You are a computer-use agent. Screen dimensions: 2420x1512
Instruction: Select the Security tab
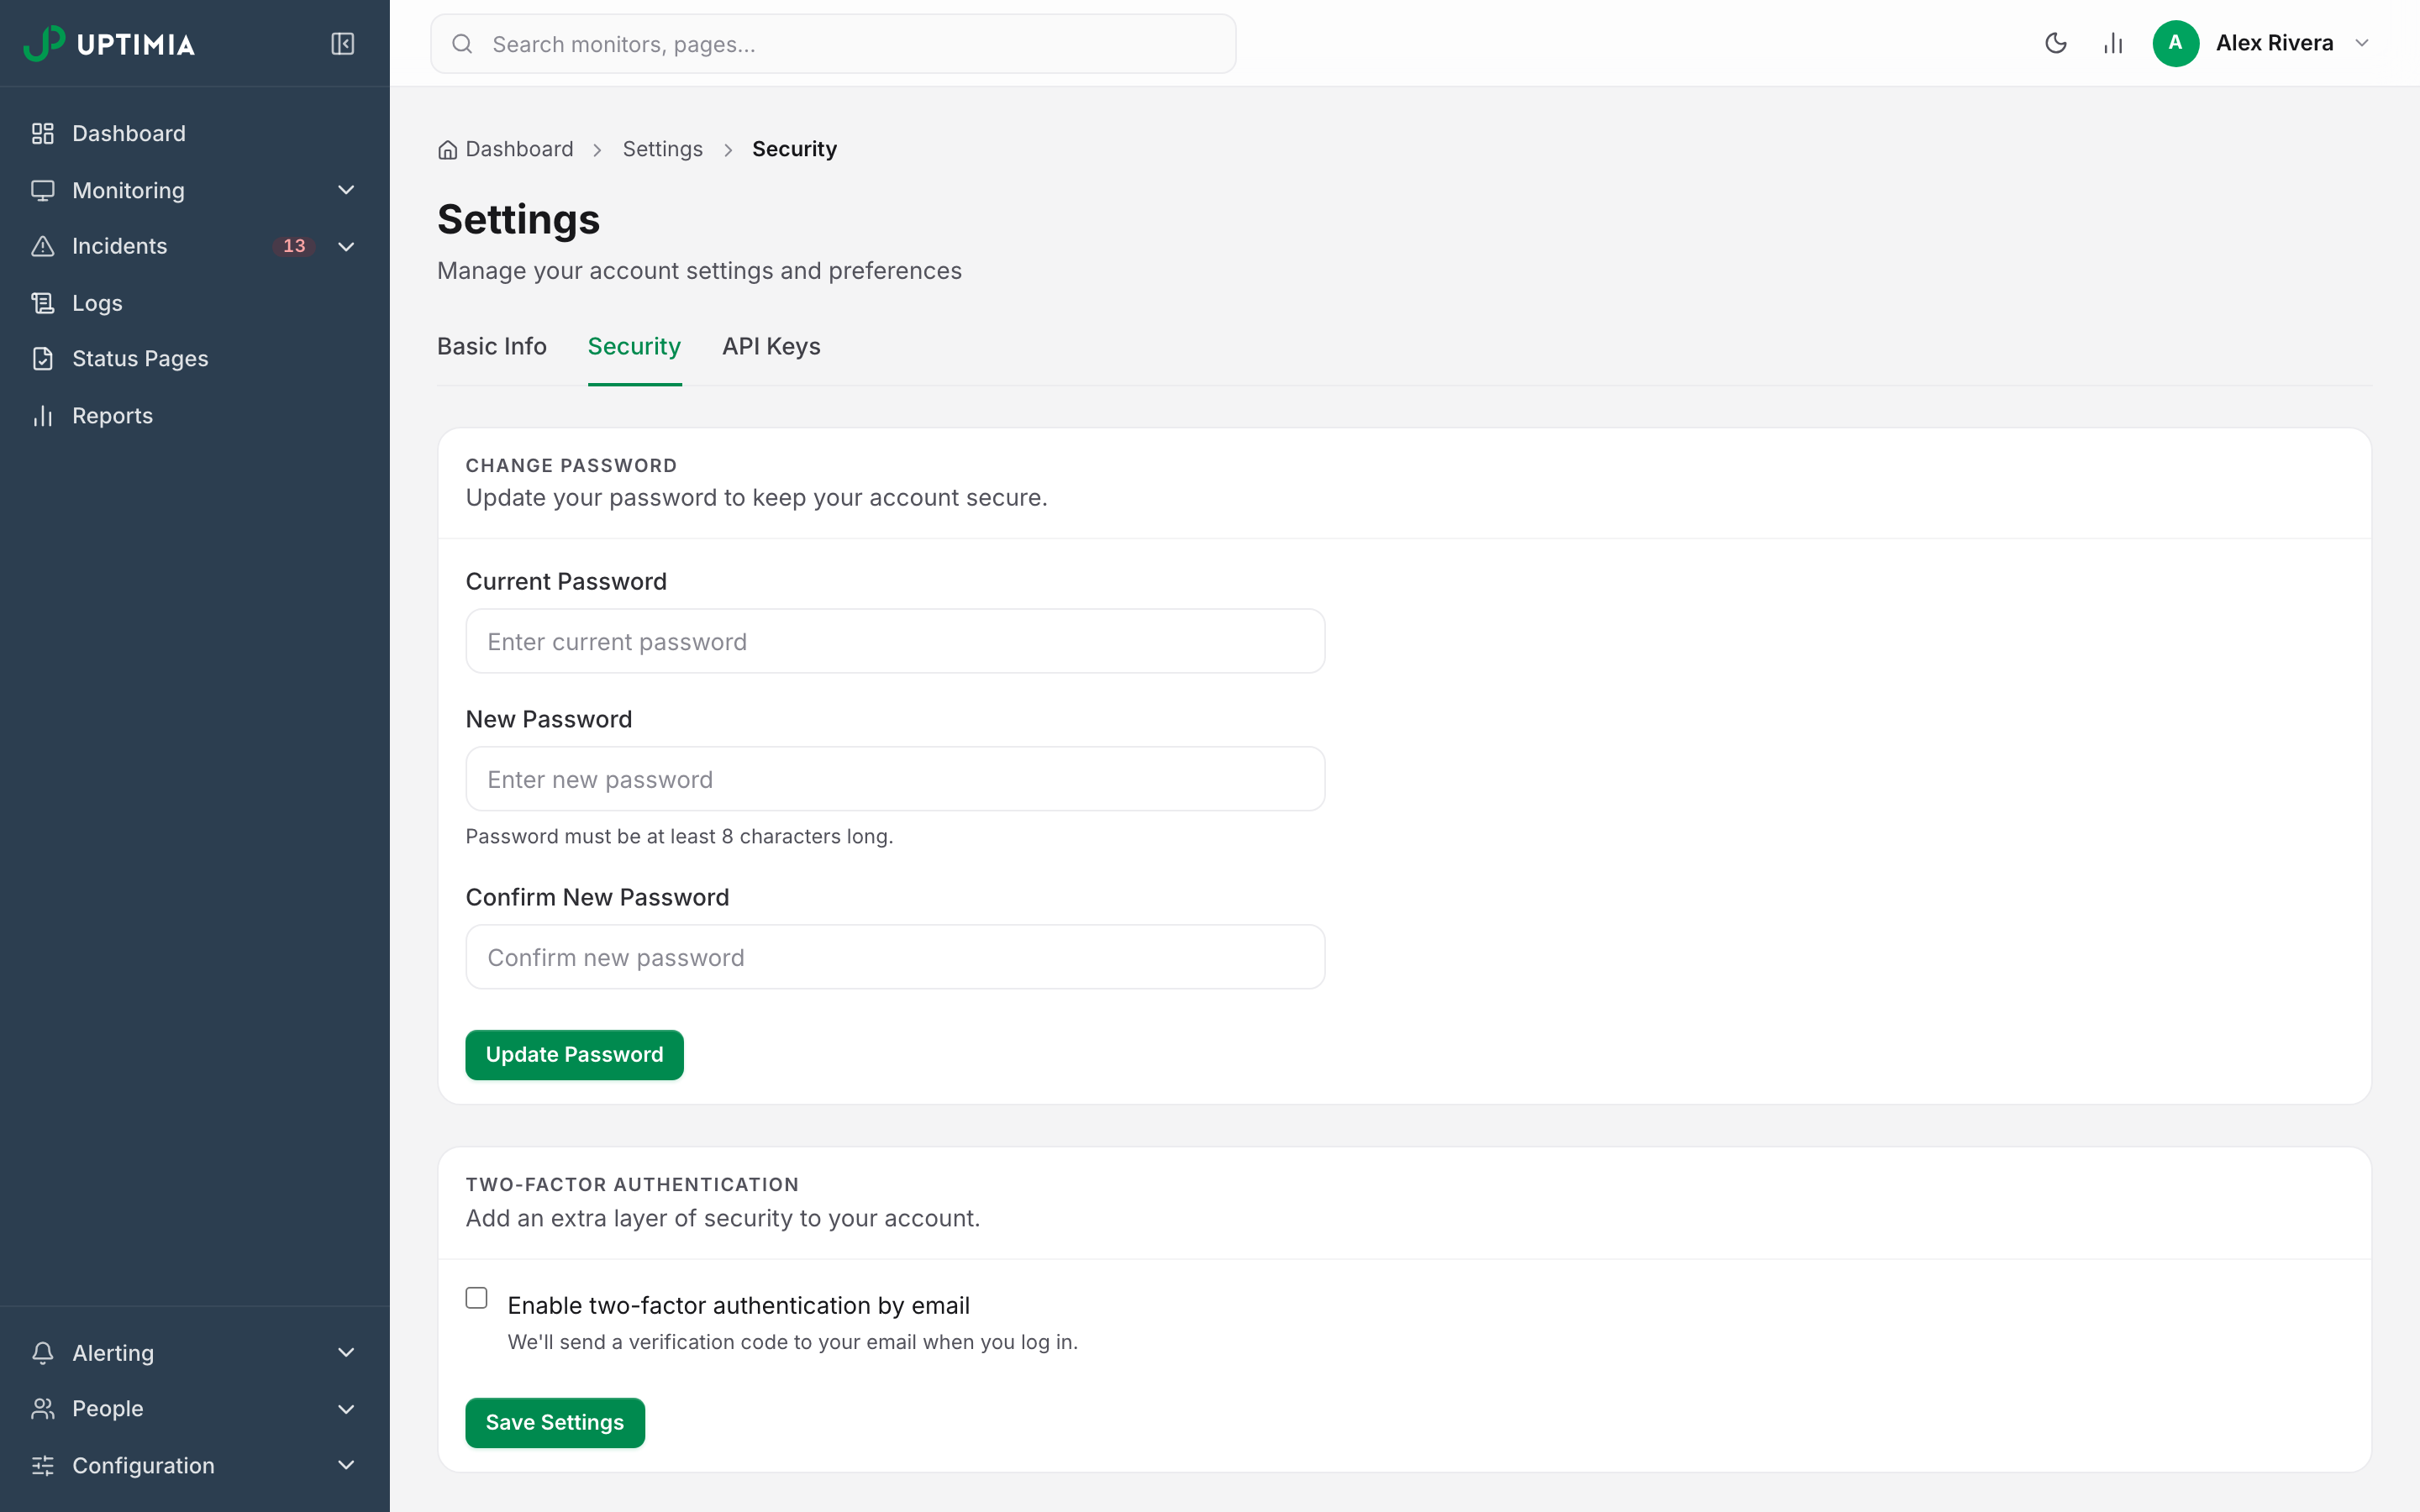[x=634, y=346]
